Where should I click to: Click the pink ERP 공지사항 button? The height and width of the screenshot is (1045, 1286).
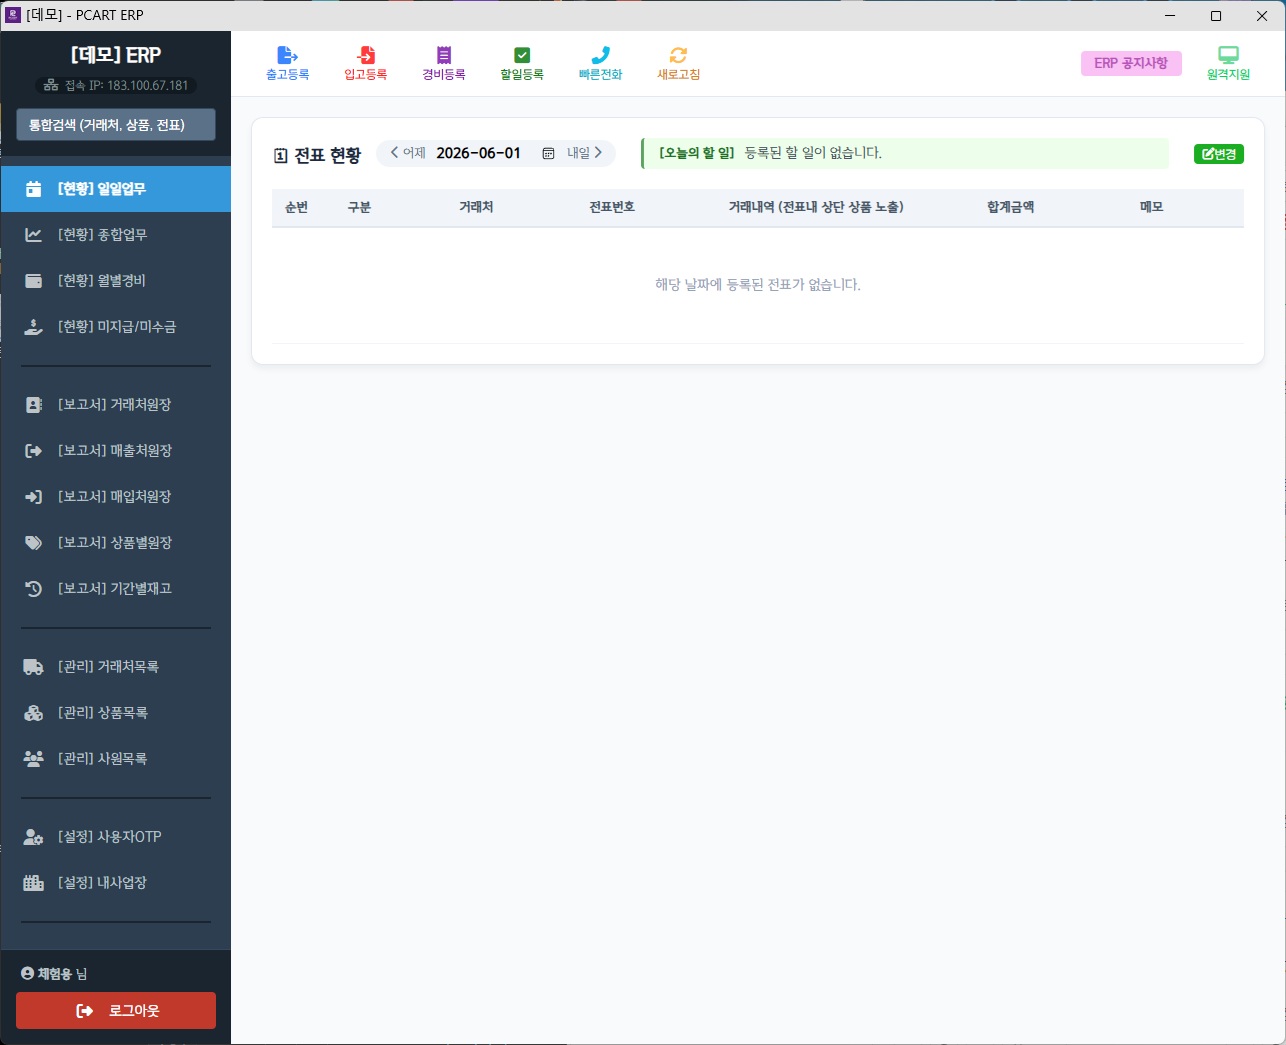coord(1131,63)
